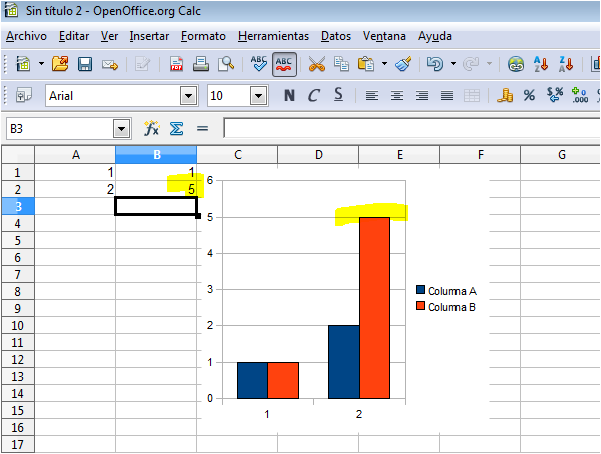Viewport: 601px width, 454px height.
Task: Expand the font name dropdown
Action: [x=188, y=96]
